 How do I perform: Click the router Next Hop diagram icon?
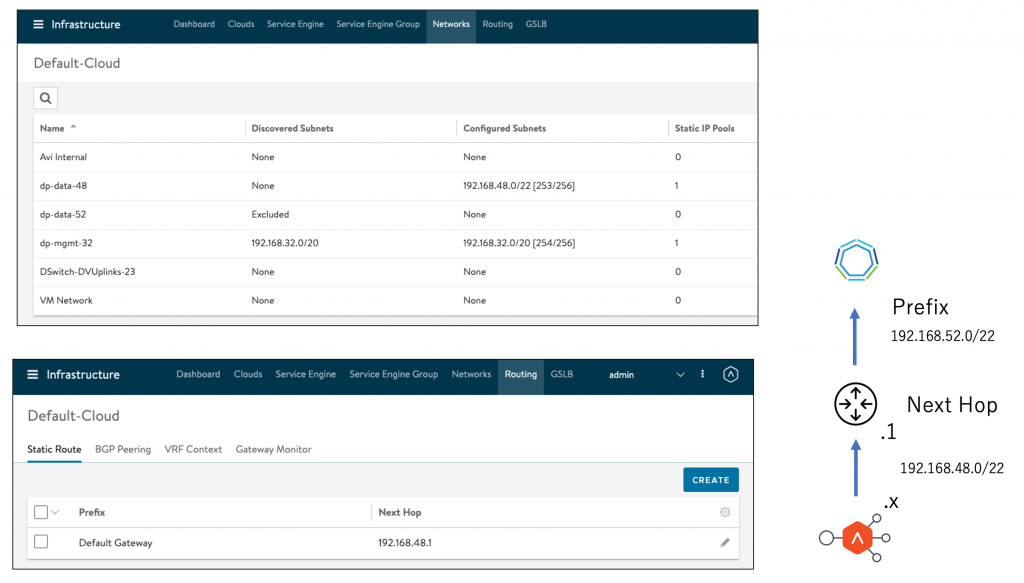click(856, 404)
